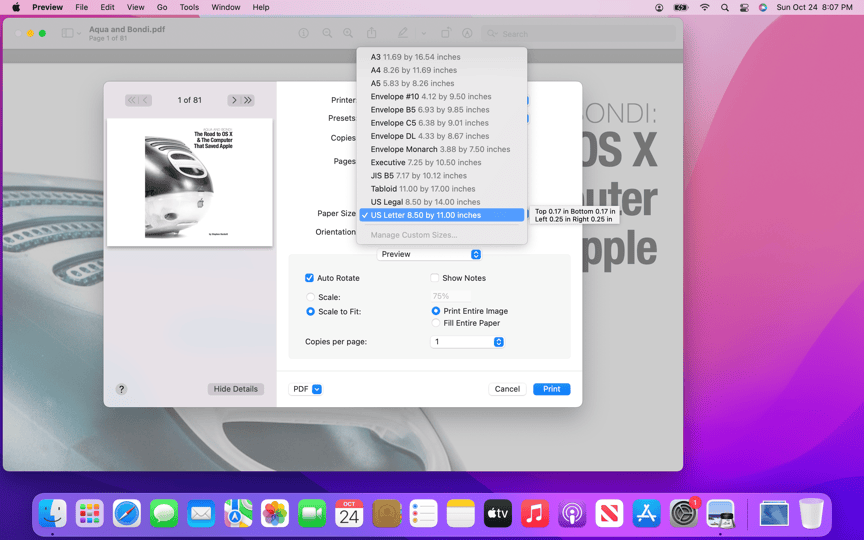
Task: Select Envelope Monarch paper size
Action: pyautogui.click(x=442, y=149)
